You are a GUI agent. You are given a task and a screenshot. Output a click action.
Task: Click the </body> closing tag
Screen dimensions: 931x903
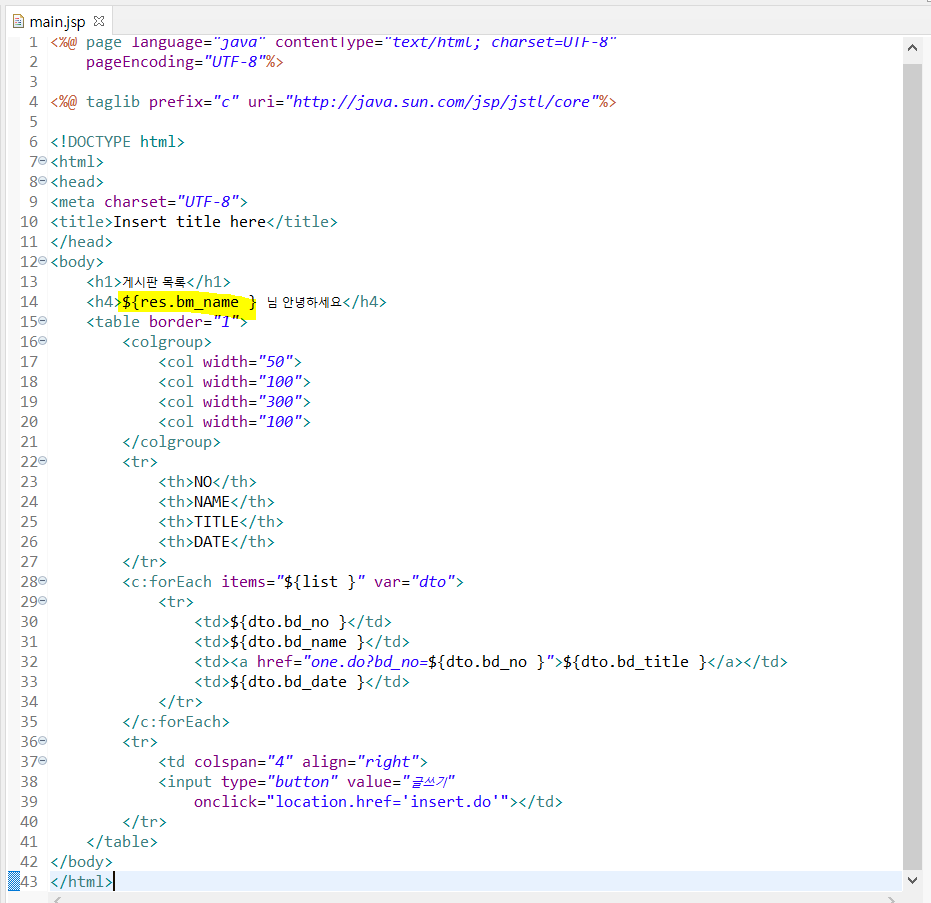[x=81, y=862]
